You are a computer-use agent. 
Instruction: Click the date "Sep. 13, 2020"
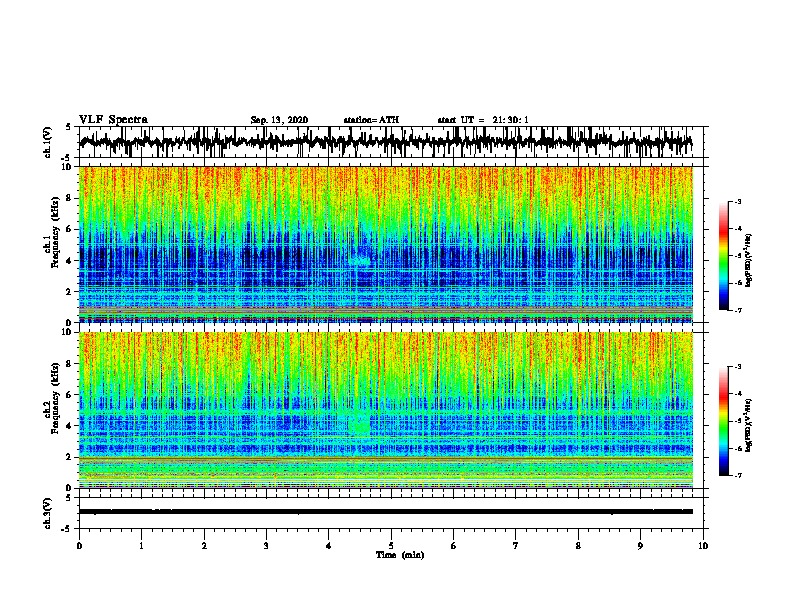(279, 120)
